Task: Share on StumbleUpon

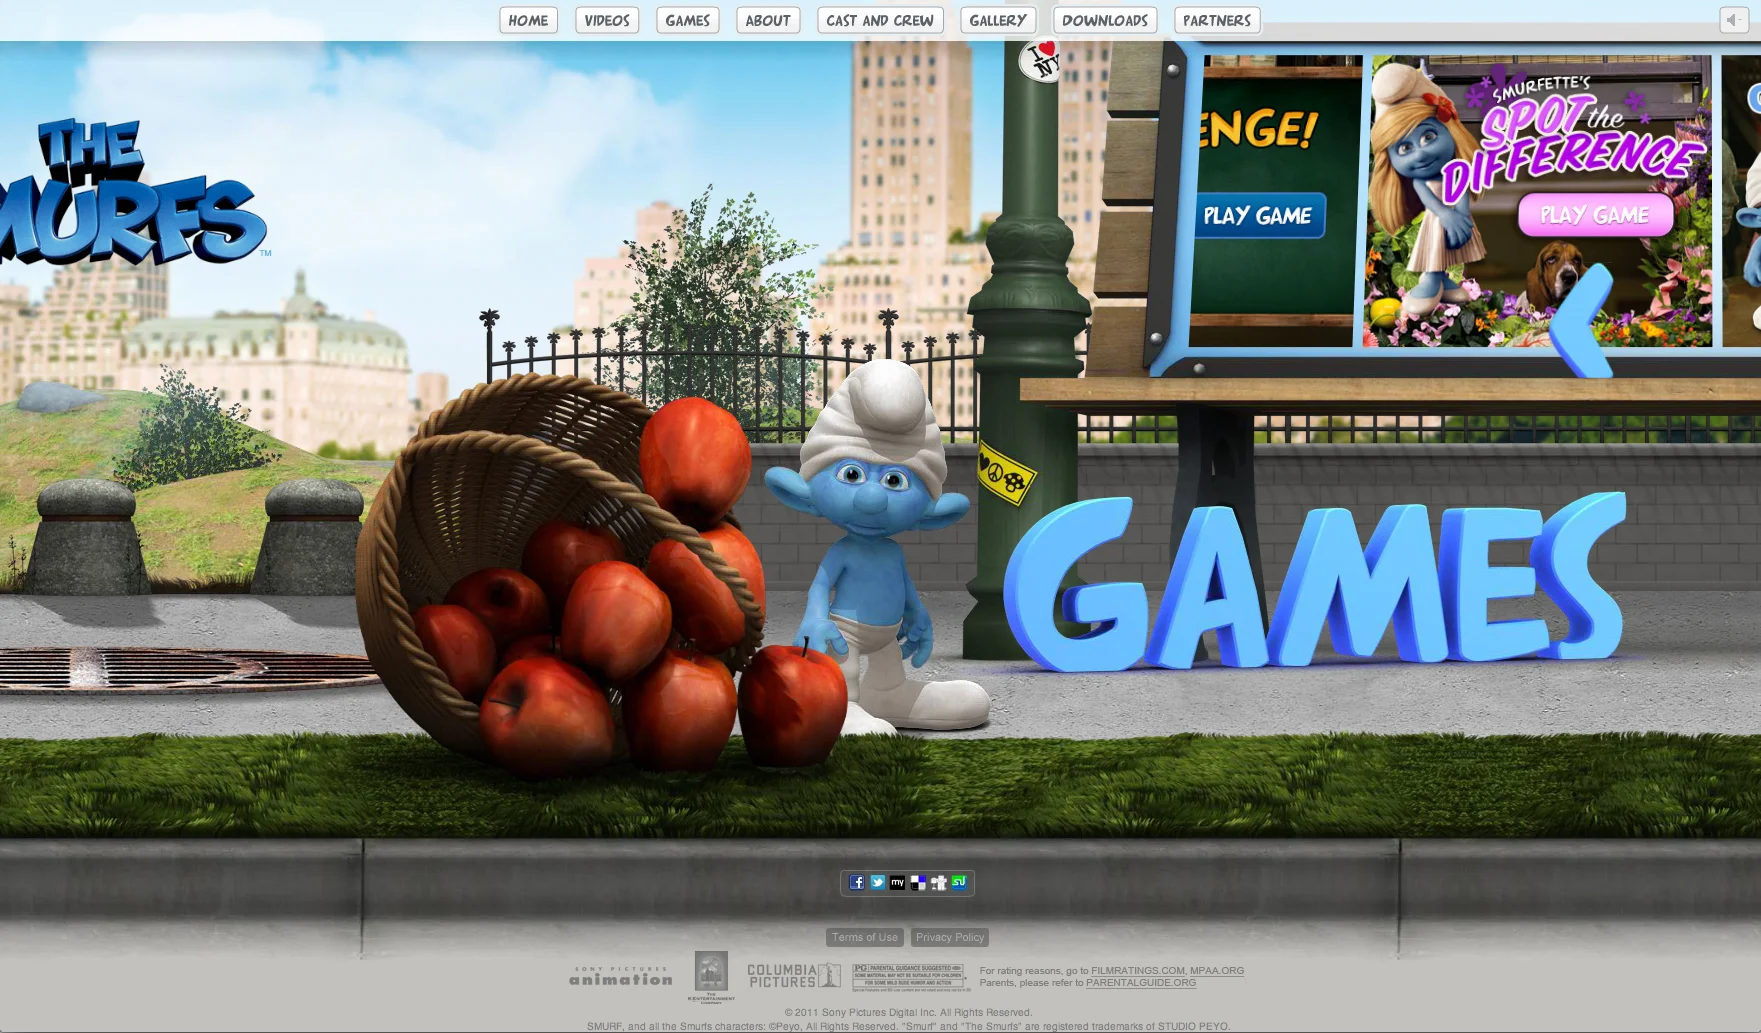Action: 959,882
